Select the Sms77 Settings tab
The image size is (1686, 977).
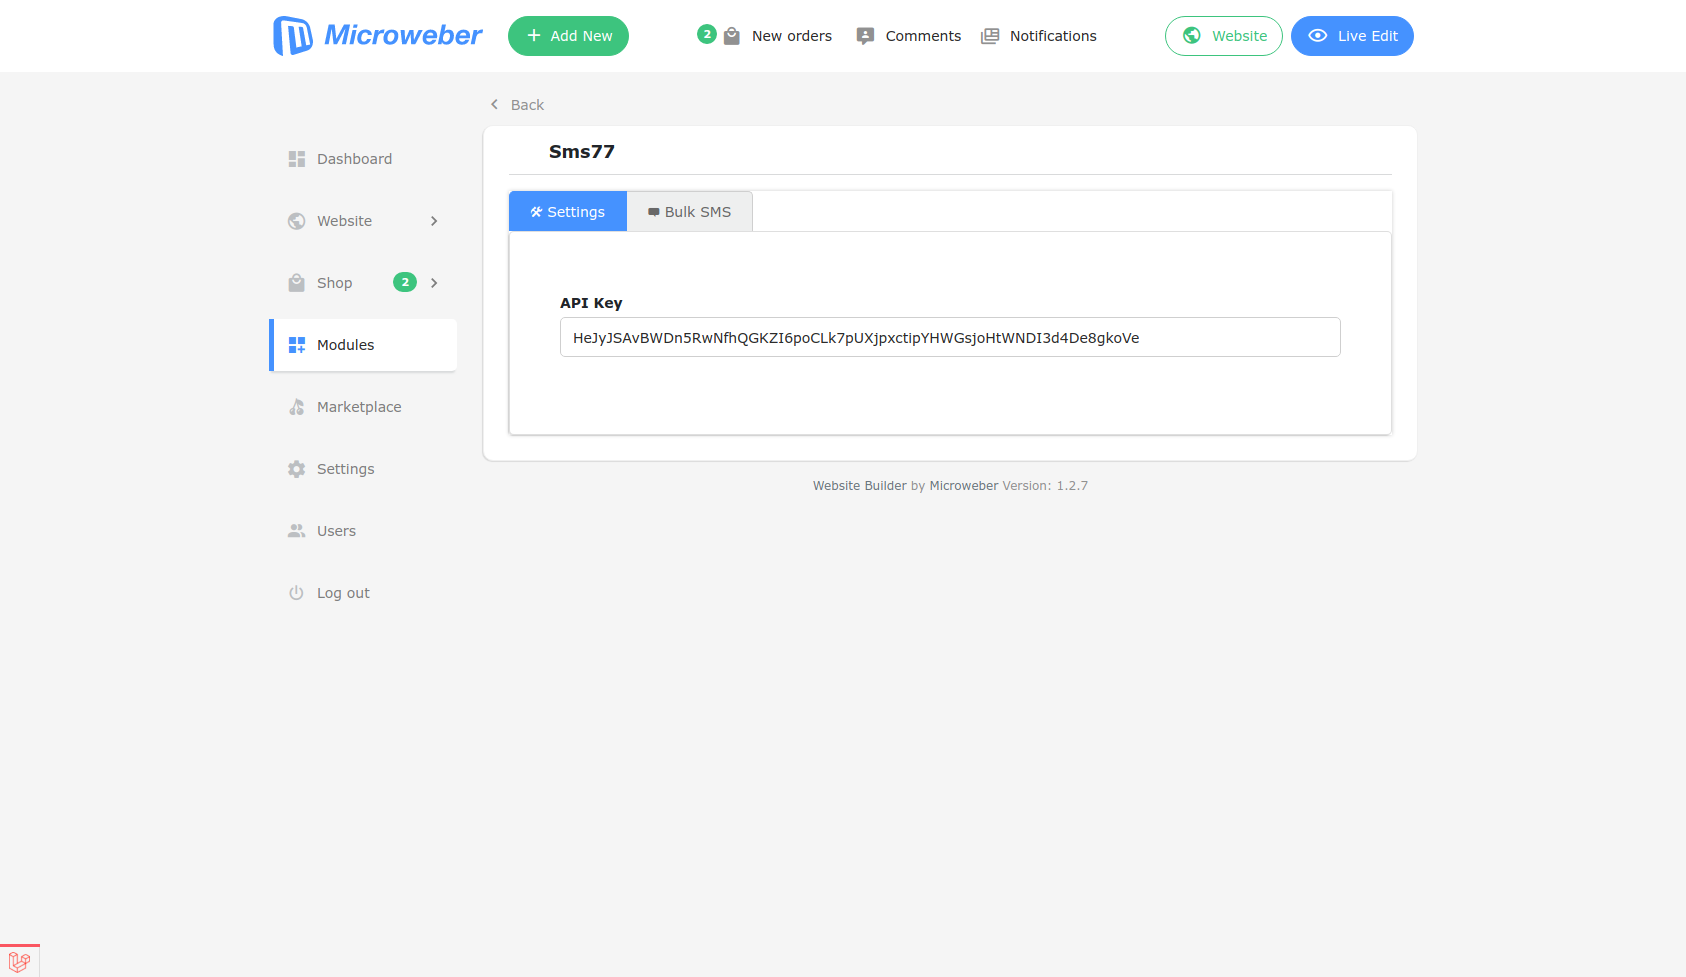pos(568,212)
